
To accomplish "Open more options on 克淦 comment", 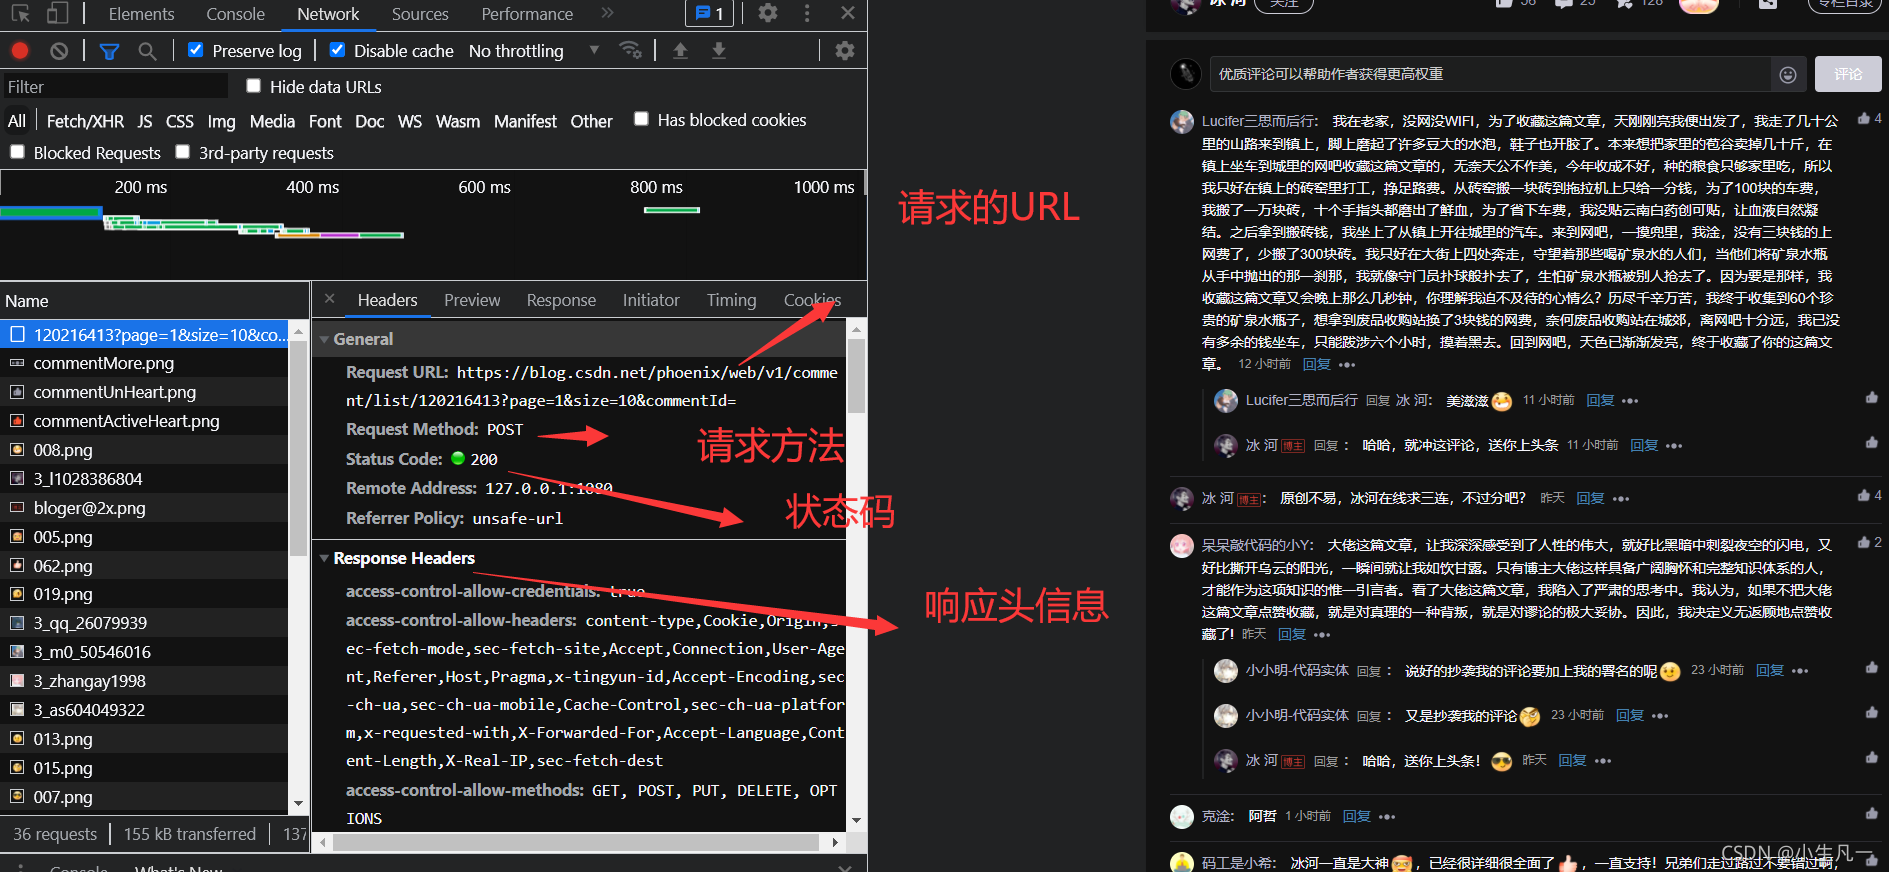I will [1387, 817].
